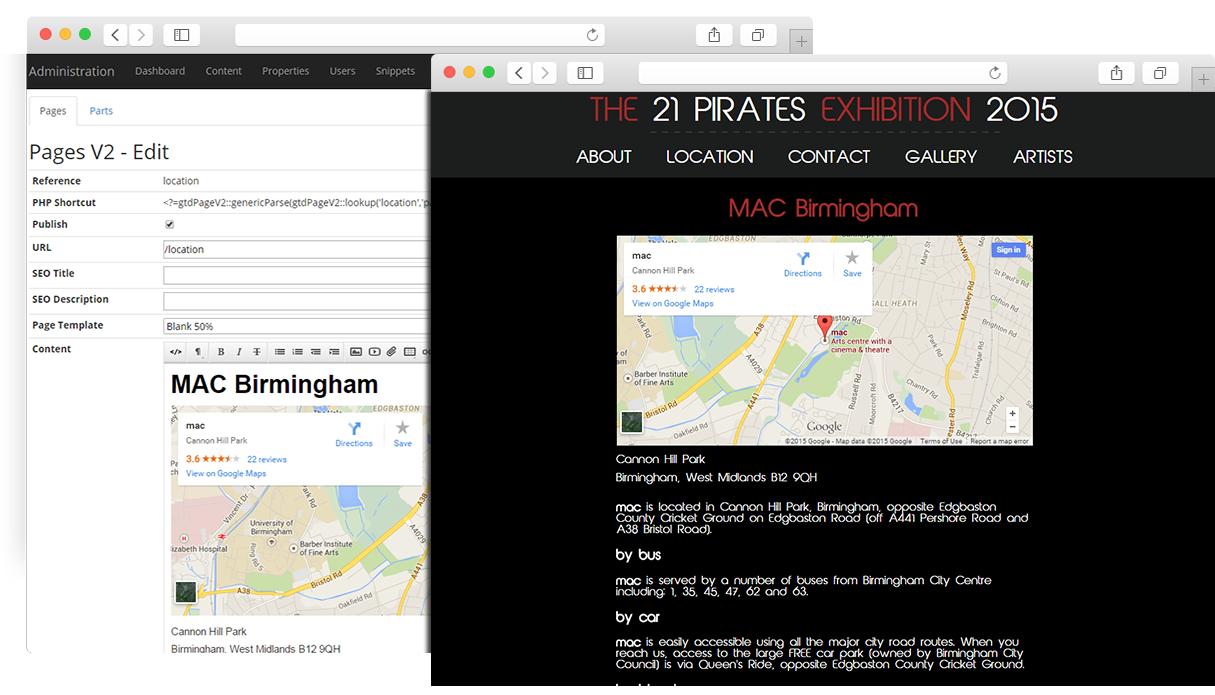Open 22 reviews link on exhibition site map
Screen dimensions: 1215x695
[x=714, y=289]
